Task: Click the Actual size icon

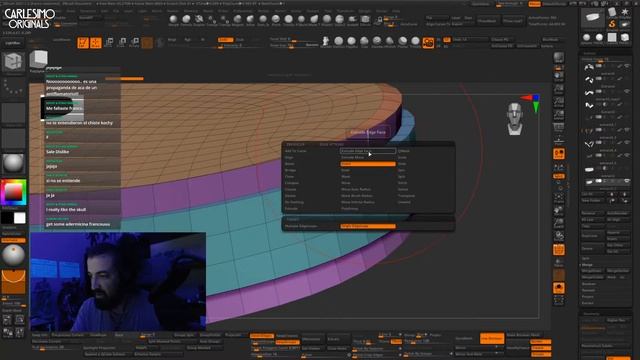Action: click(x=559, y=102)
